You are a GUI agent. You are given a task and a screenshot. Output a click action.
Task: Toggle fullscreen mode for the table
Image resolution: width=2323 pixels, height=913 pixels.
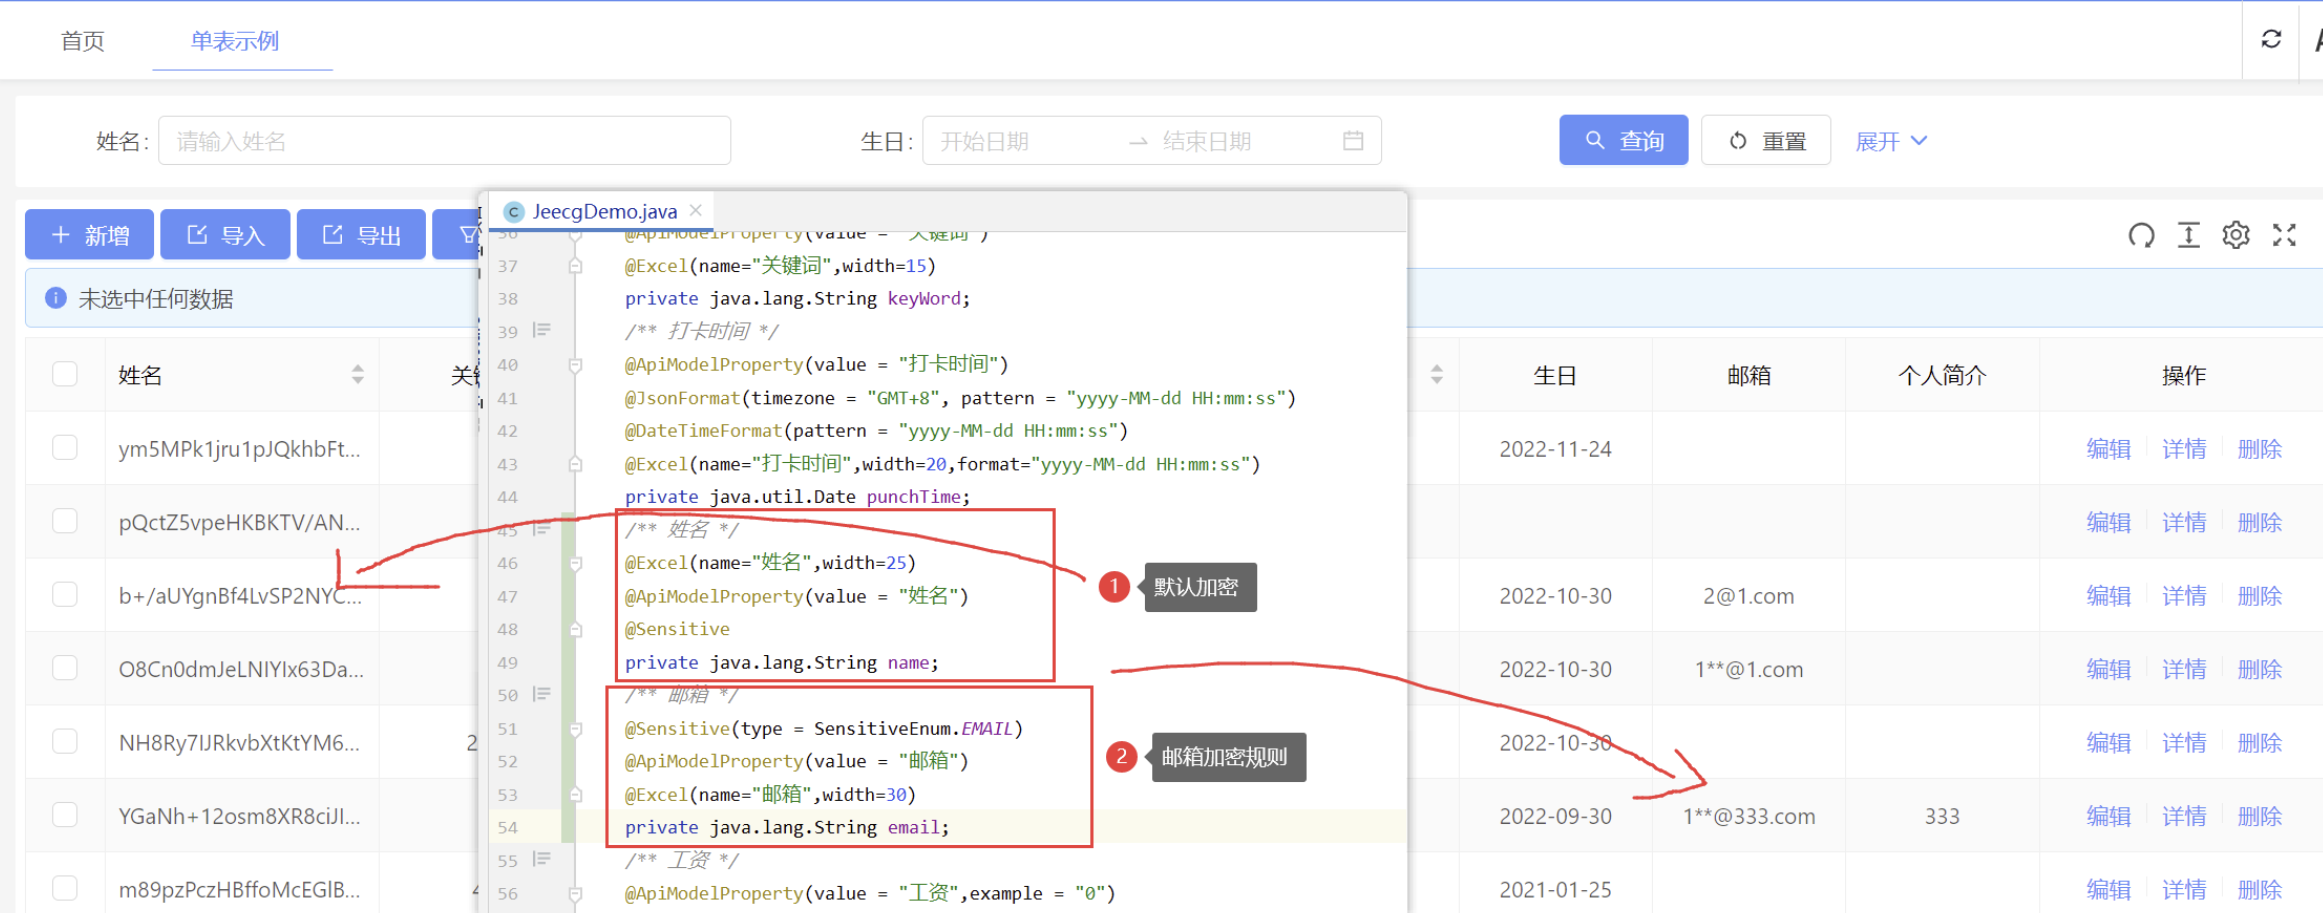tap(2284, 235)
